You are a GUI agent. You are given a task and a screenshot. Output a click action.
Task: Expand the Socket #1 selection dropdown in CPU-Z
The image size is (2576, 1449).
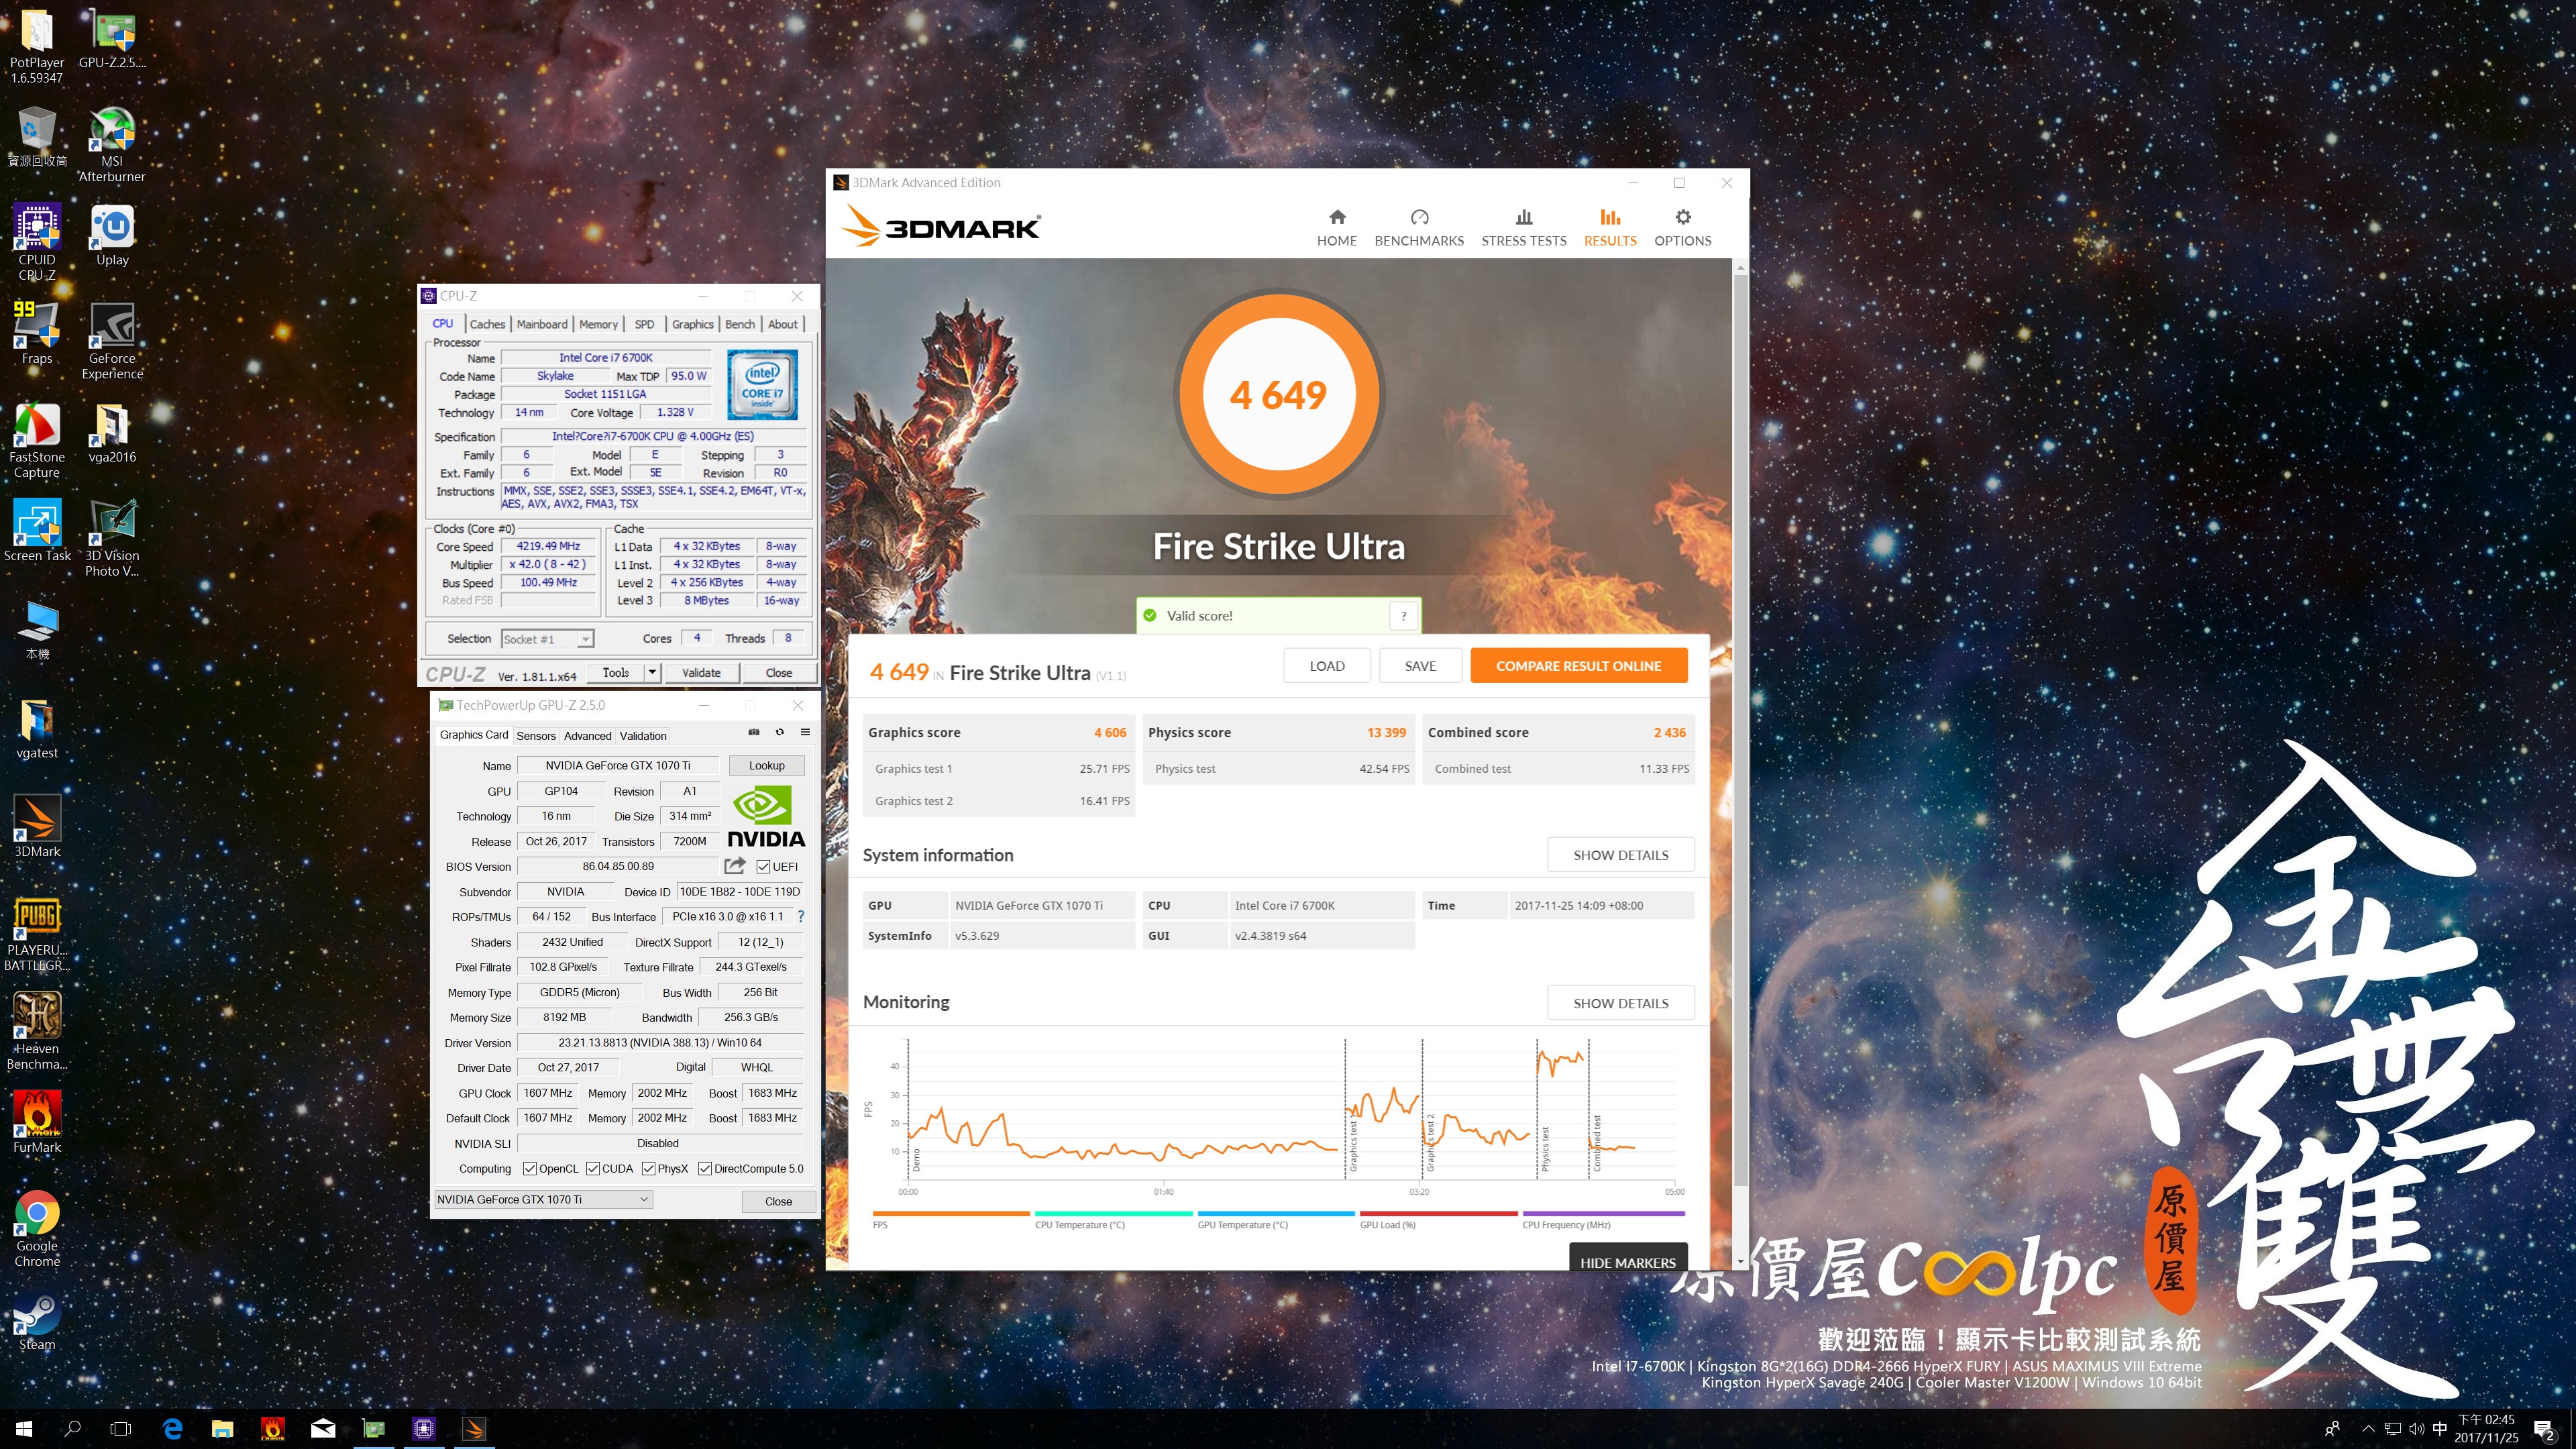pos(586,639)
